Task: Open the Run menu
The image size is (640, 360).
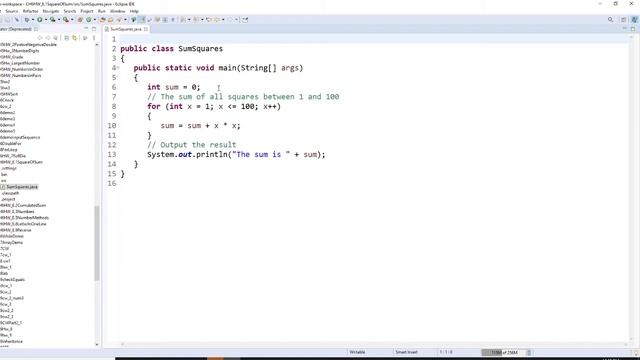Action: pyautogui.click(x=101, y=11)
